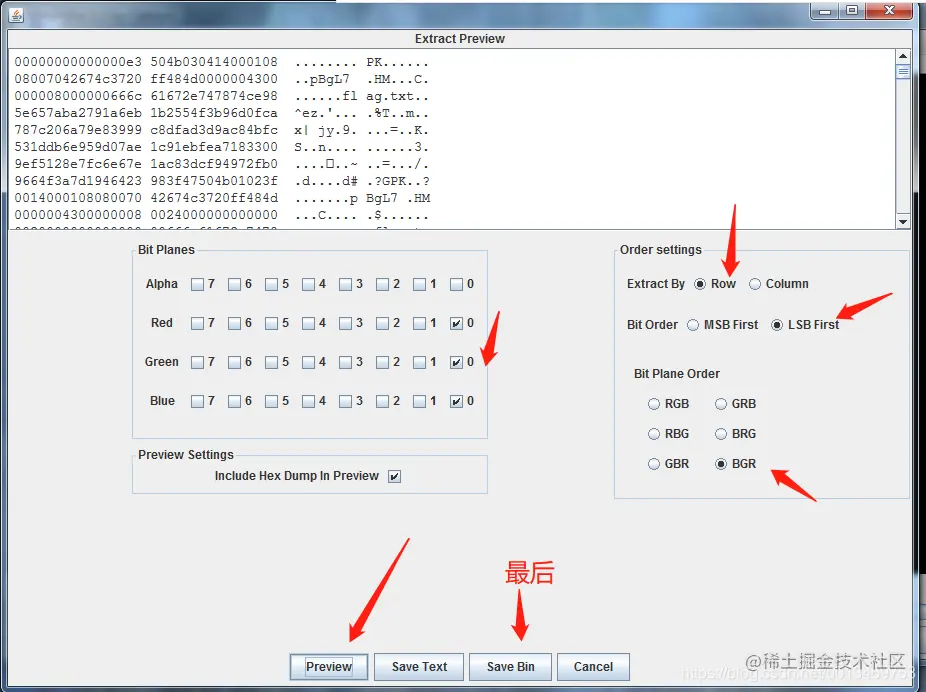Minimize the Extract Preview window
The height and width of the screenshot is (692, 926).
coord(825,11)
